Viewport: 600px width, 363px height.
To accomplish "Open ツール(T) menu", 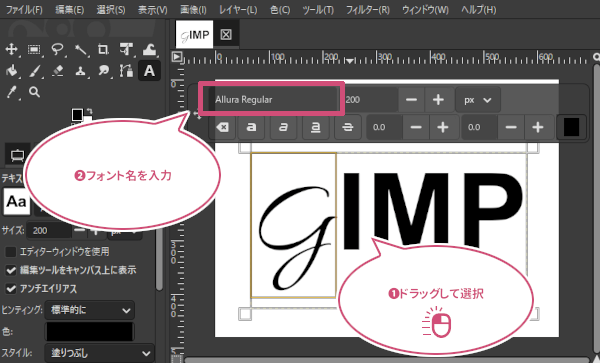I will point(318,10).
